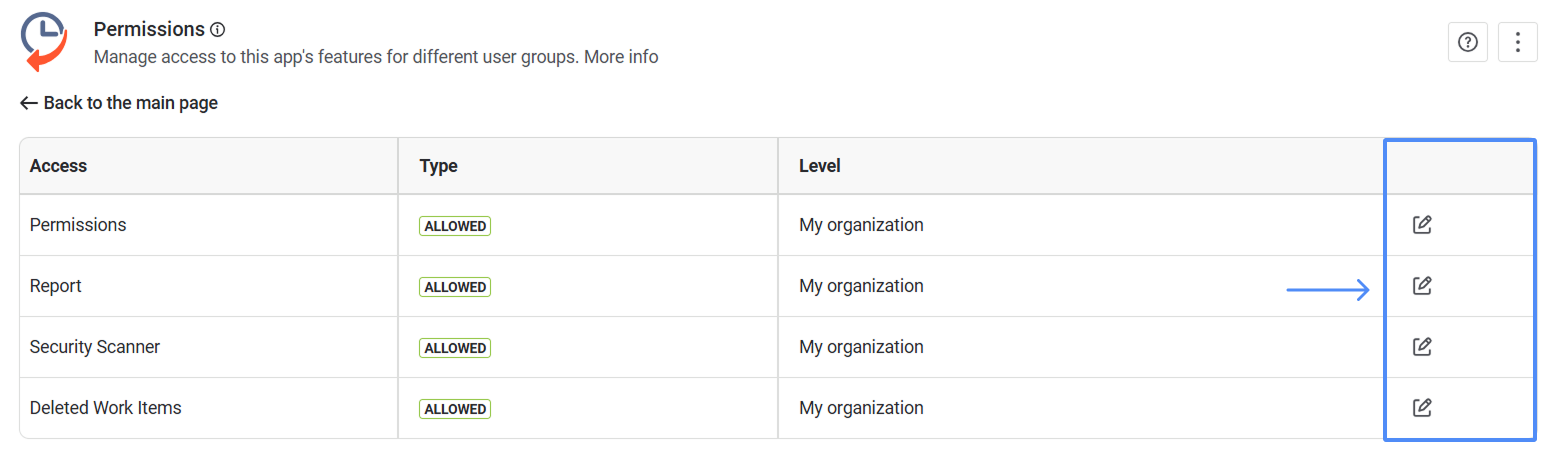Open the three-dot more options menu
The image size is (1550, 456).
tap(1518, 42)
